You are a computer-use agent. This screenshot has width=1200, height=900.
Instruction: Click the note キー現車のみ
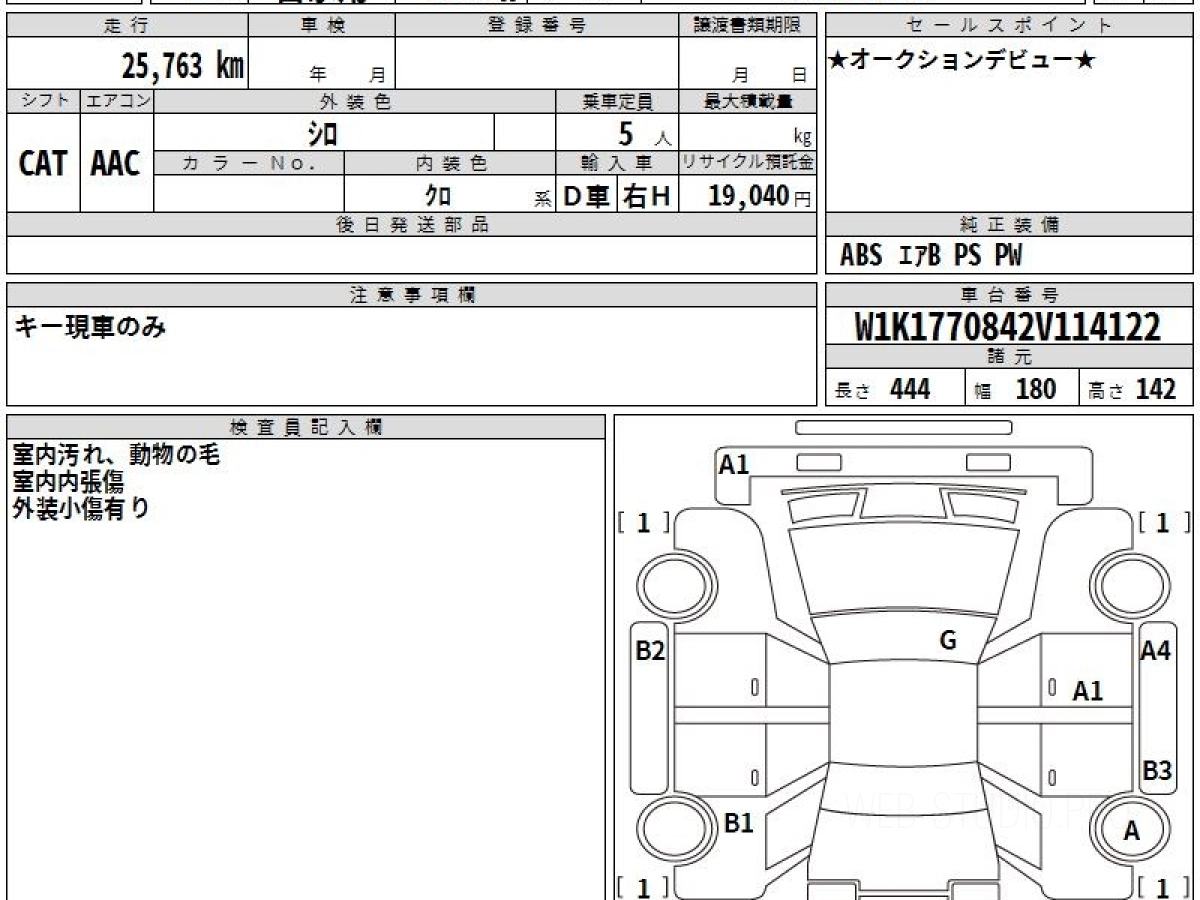(x=89, y=326)
